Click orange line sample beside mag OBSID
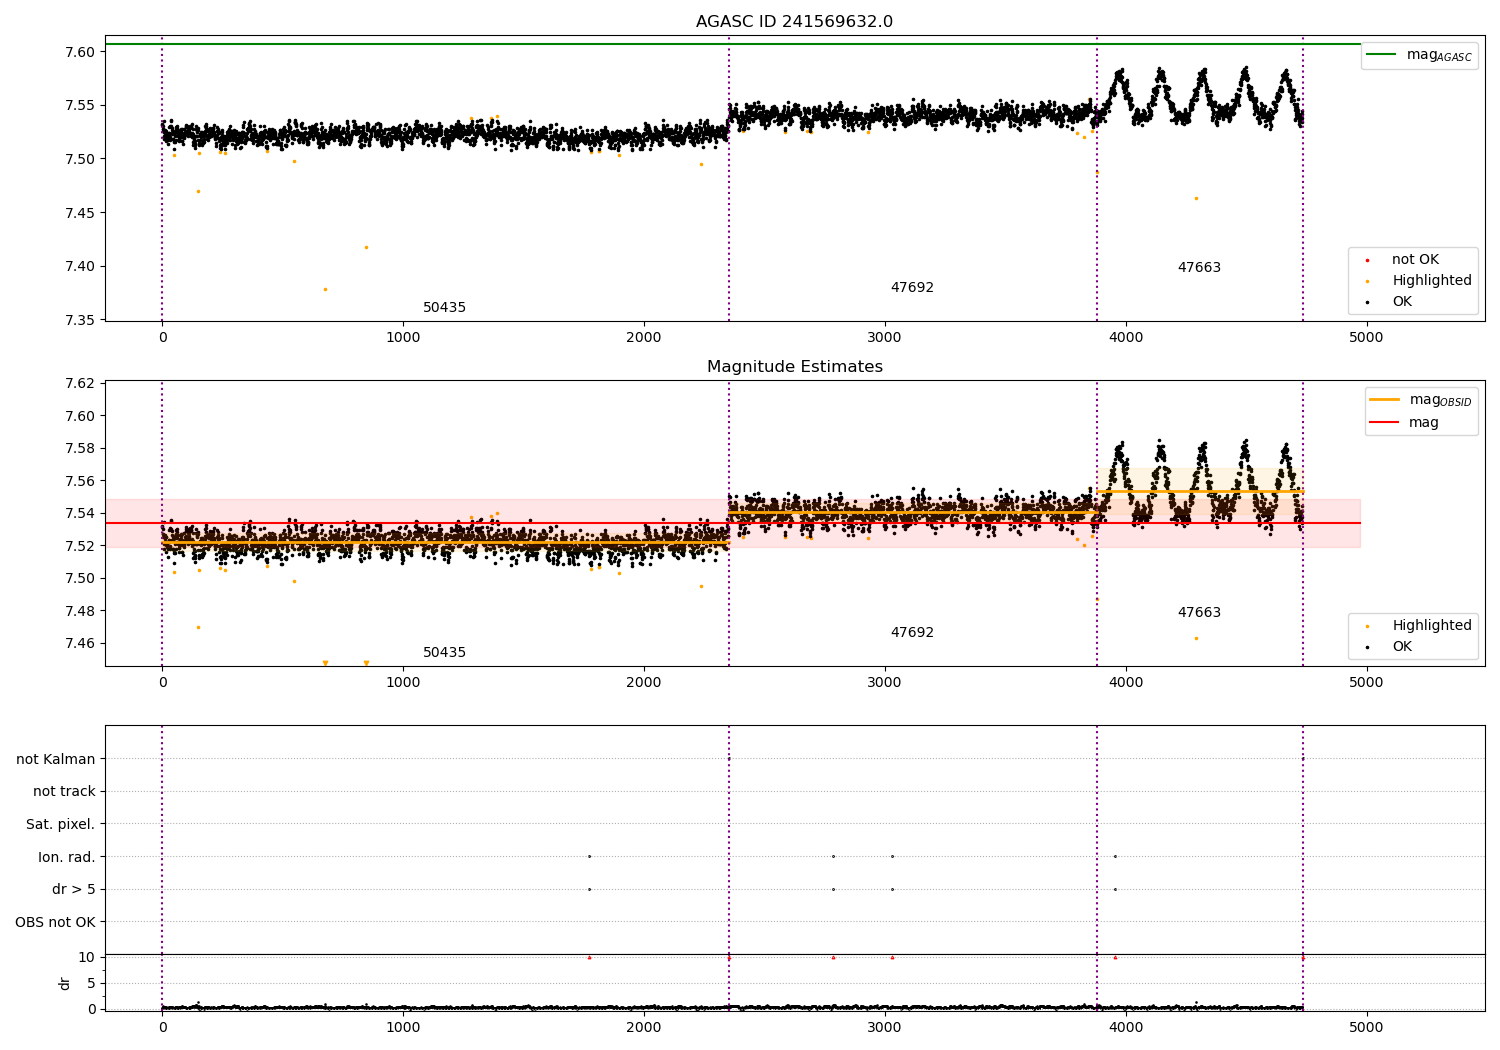 coord(1384,400)
